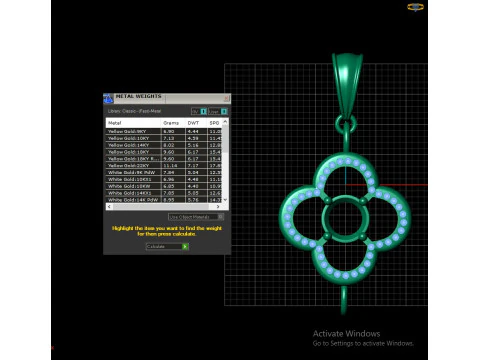Click the 8.02 grams cell
The height and width of the screenshot is (360, 480).
coord(173,145)
